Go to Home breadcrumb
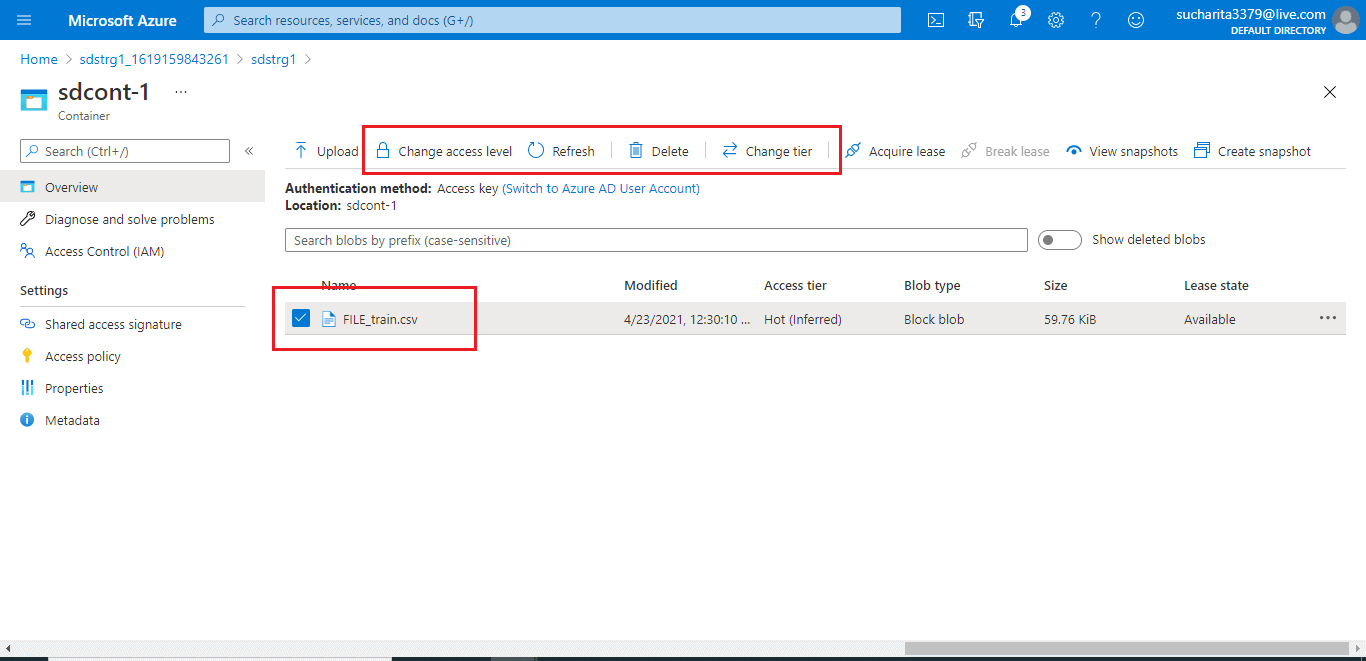1366x661 pixels. click(x=39, y=59)
